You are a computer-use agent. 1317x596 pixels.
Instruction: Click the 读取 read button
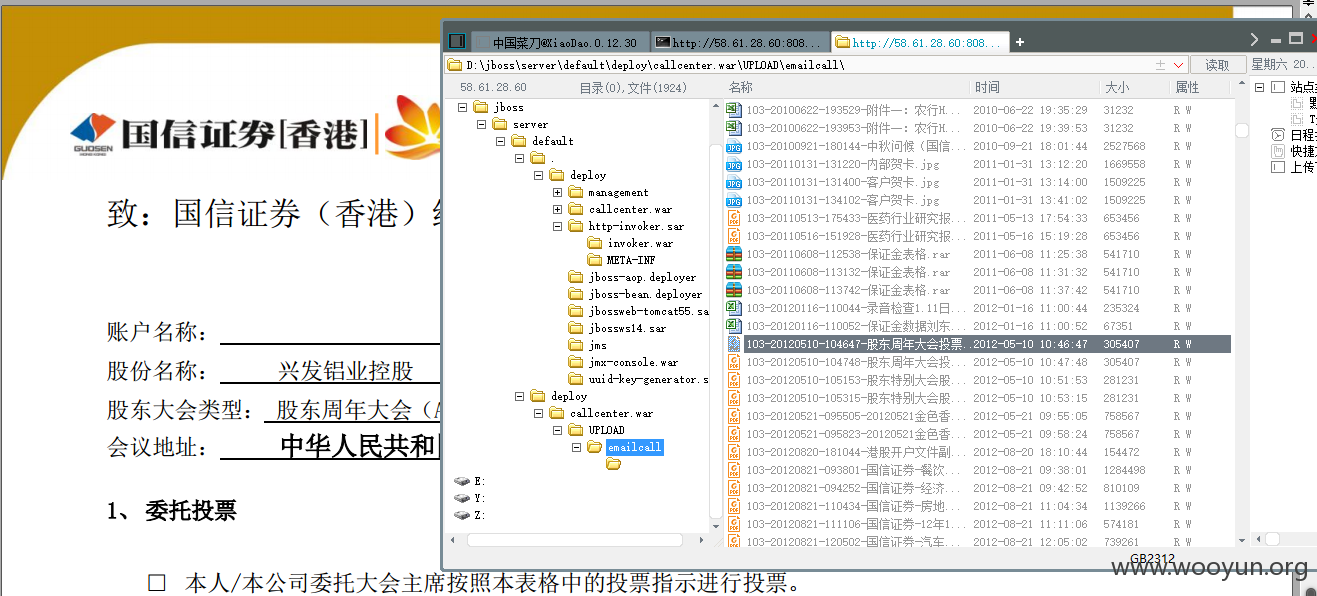point(1217,65)
